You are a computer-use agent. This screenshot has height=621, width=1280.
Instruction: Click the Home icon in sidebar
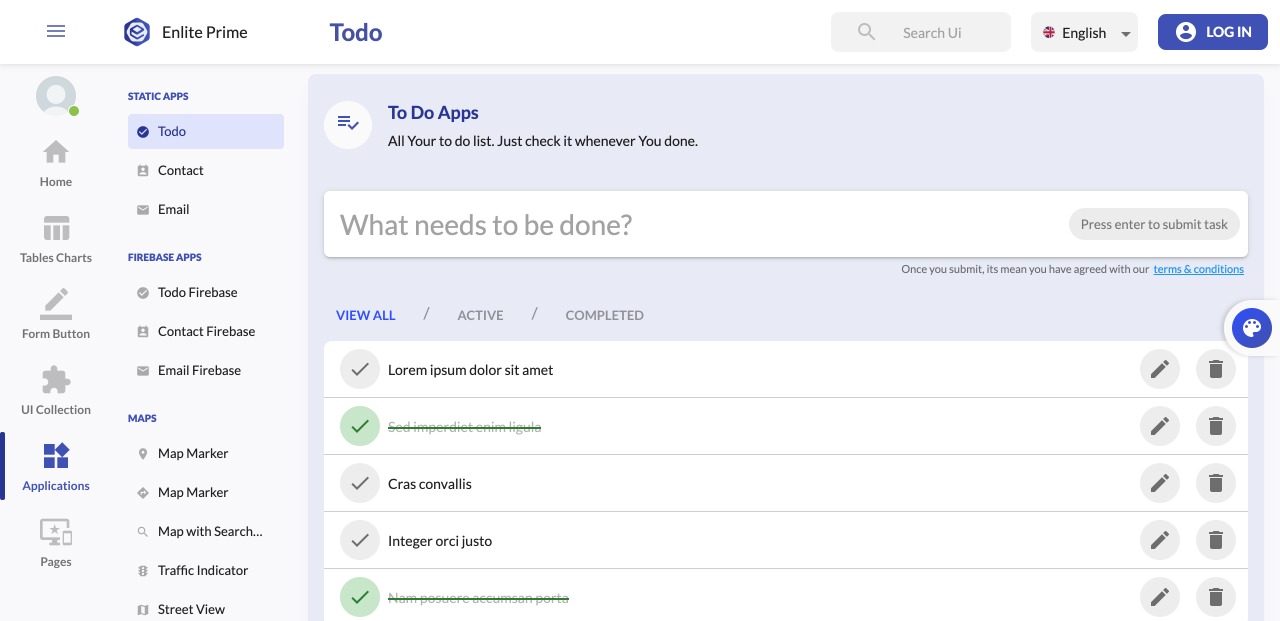56,153
